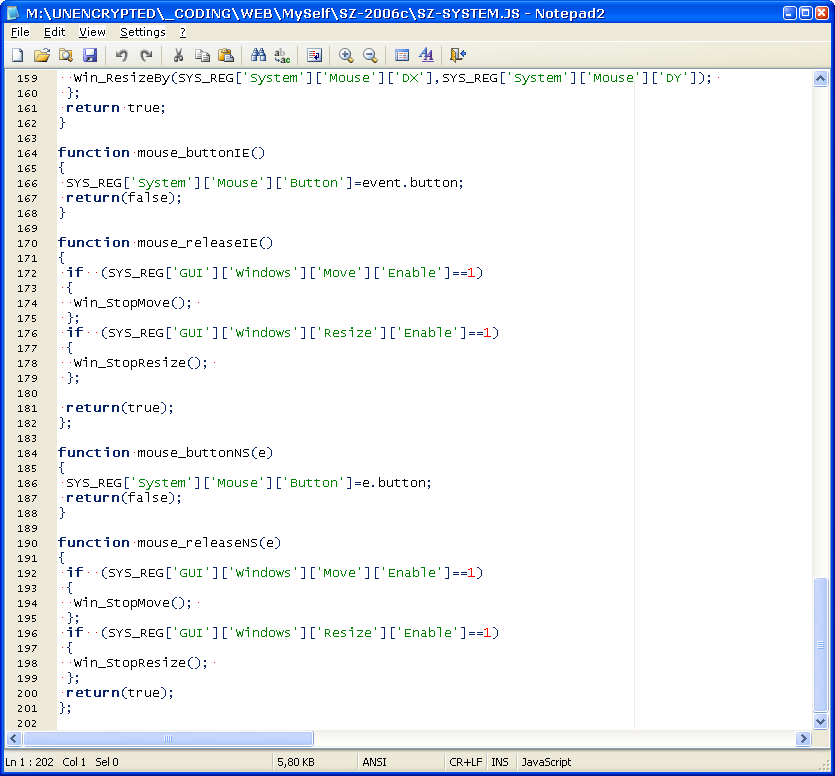
Task: Click 'Win_StopMove();' on line 194
Action: [x=133, y=603]
